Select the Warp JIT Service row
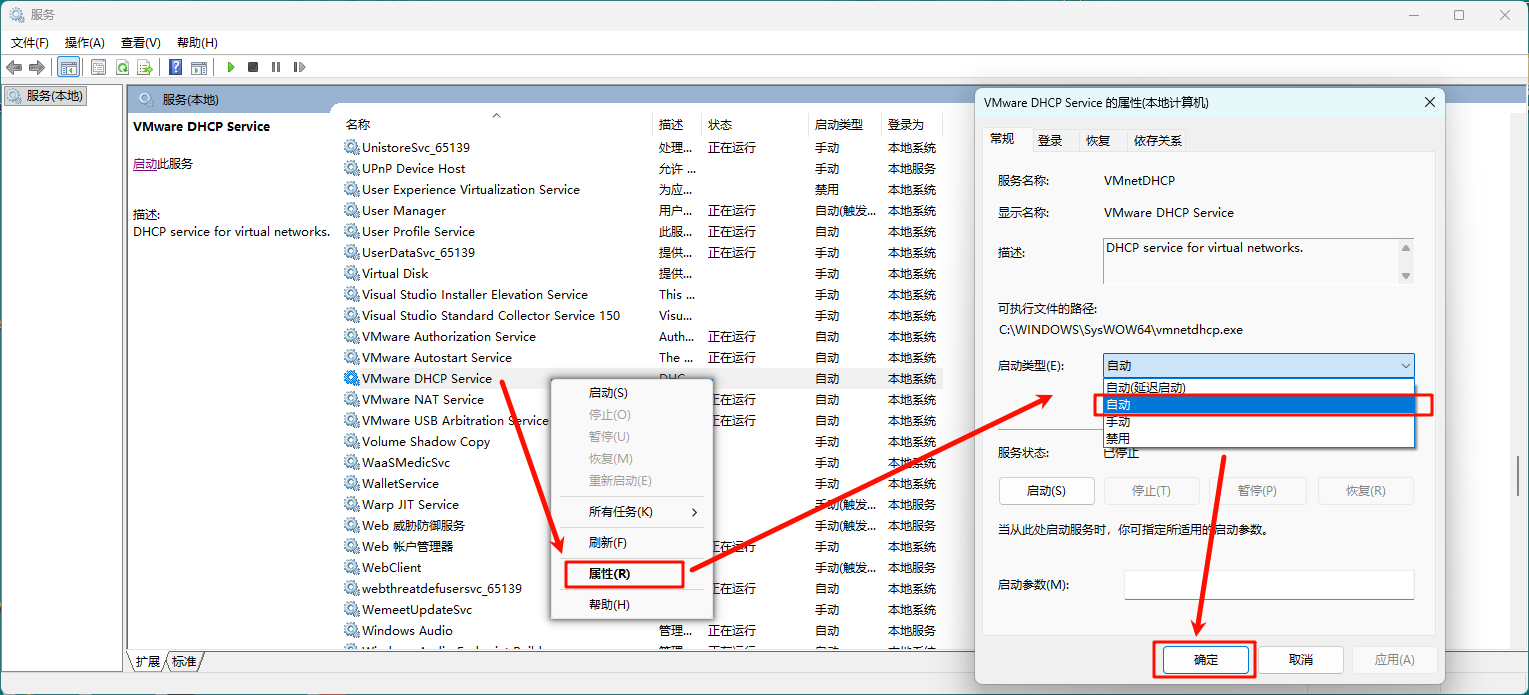This screenshot has height=695, width=1529. [641, 504]
